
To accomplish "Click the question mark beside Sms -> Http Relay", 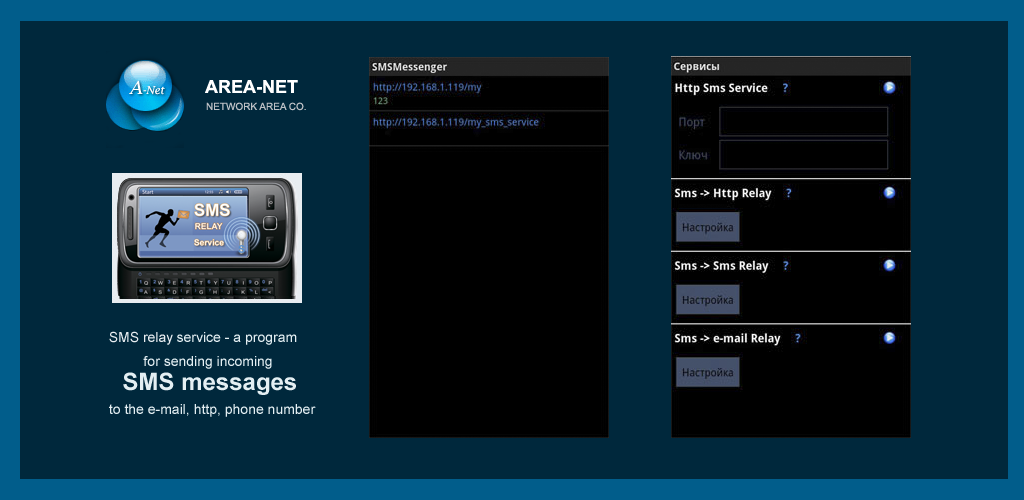I will pyautogui.click(x=788, y=193).
